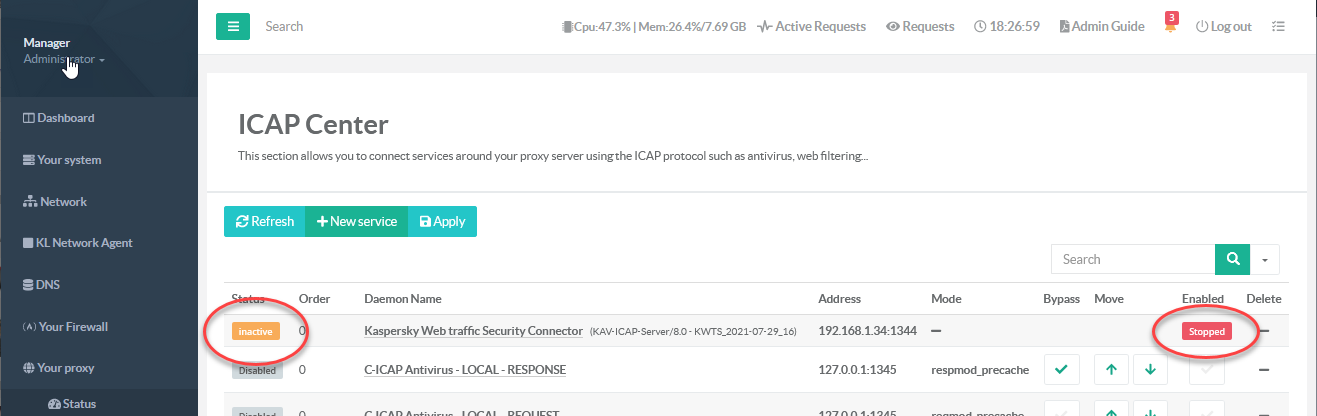Toggle the sidebar with the hamburger button
Image resolution: width=1317 pixels, height=416 pixels.
click(232, 26)
